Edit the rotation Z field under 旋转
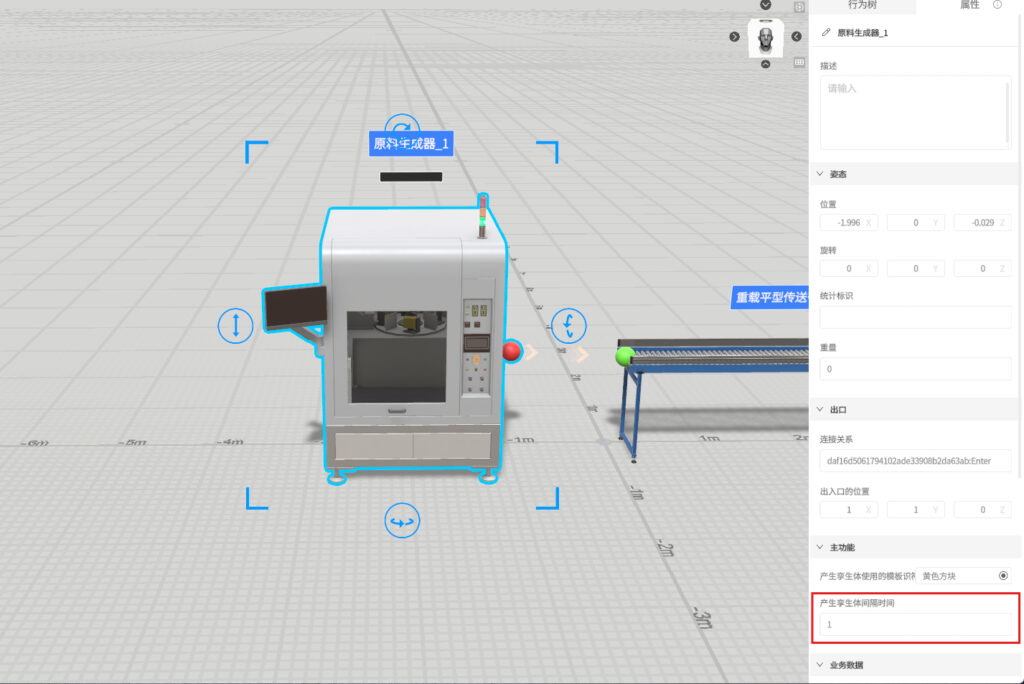1024x684 pixels. click(982, 269)
